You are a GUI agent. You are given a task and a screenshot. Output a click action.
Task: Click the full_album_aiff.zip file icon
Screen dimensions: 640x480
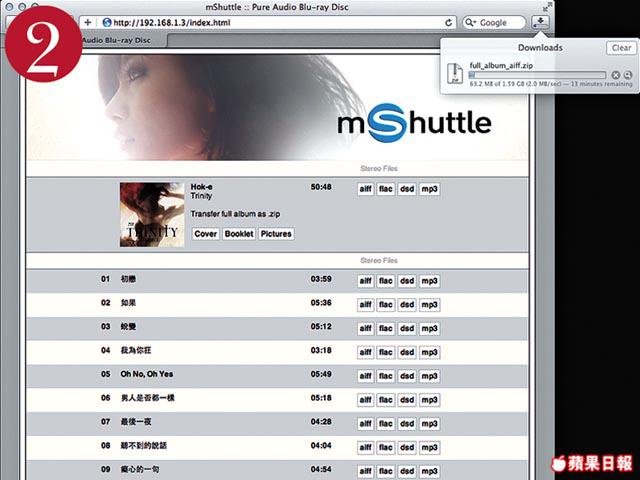click(x=456, y=72)
